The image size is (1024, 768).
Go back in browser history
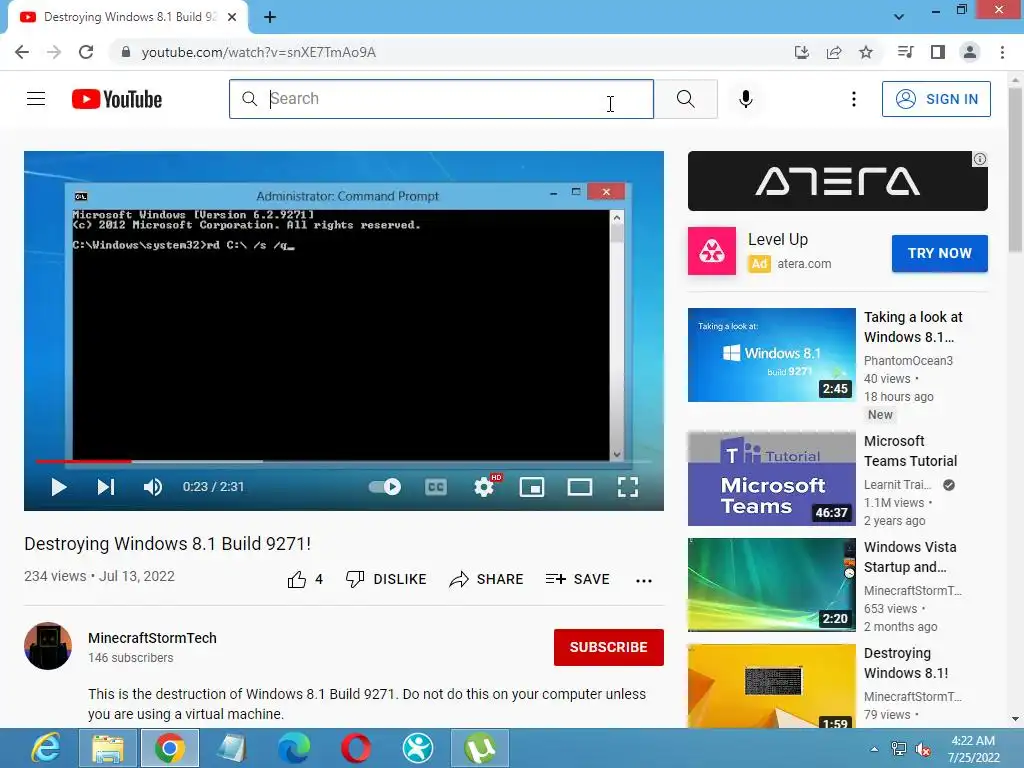point(22,52)
